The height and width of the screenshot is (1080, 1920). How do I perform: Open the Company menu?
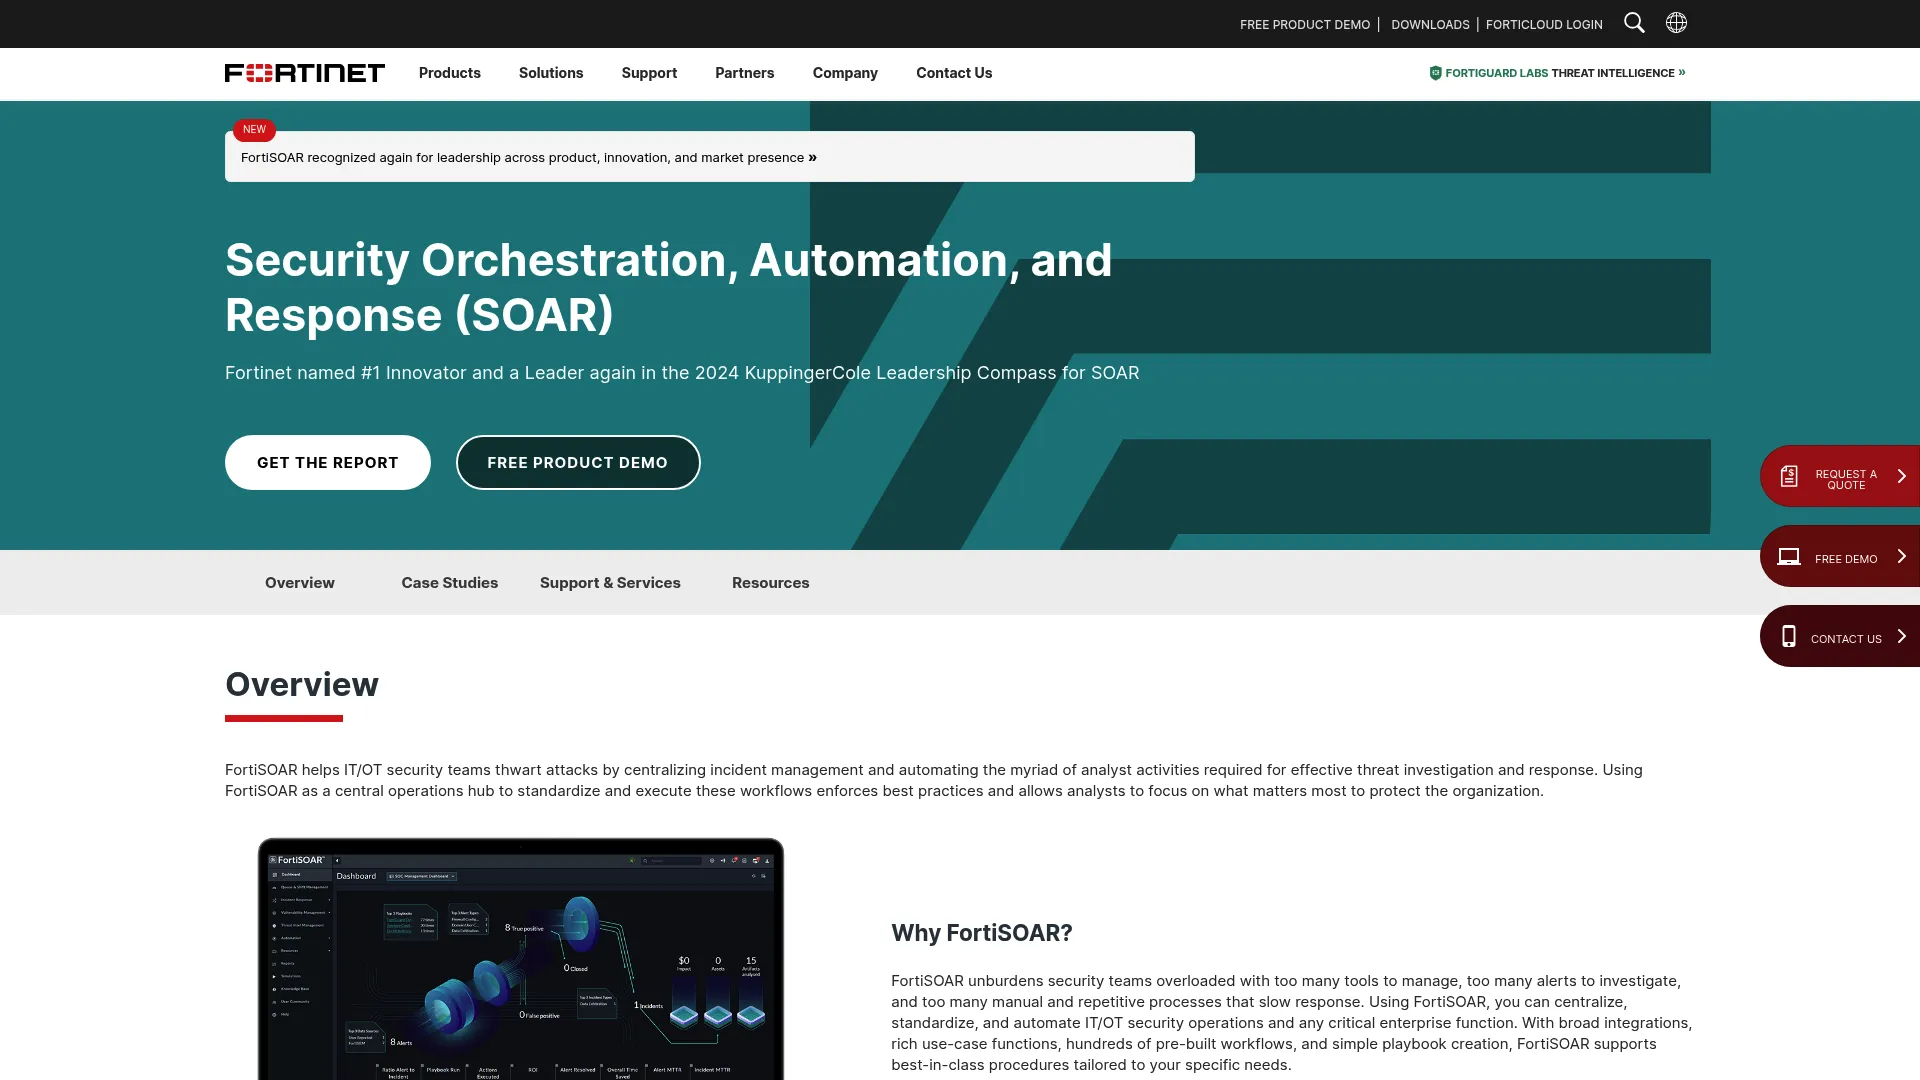845,73
